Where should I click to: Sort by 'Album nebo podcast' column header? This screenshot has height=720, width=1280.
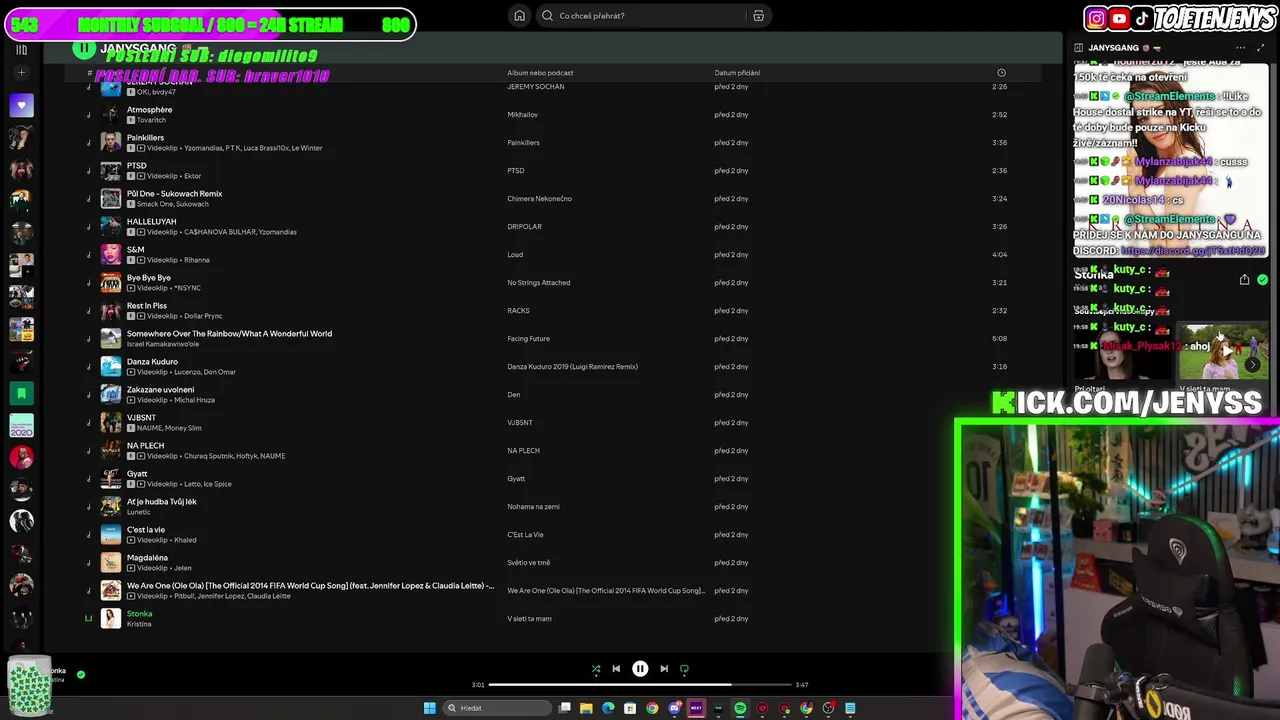540,73
